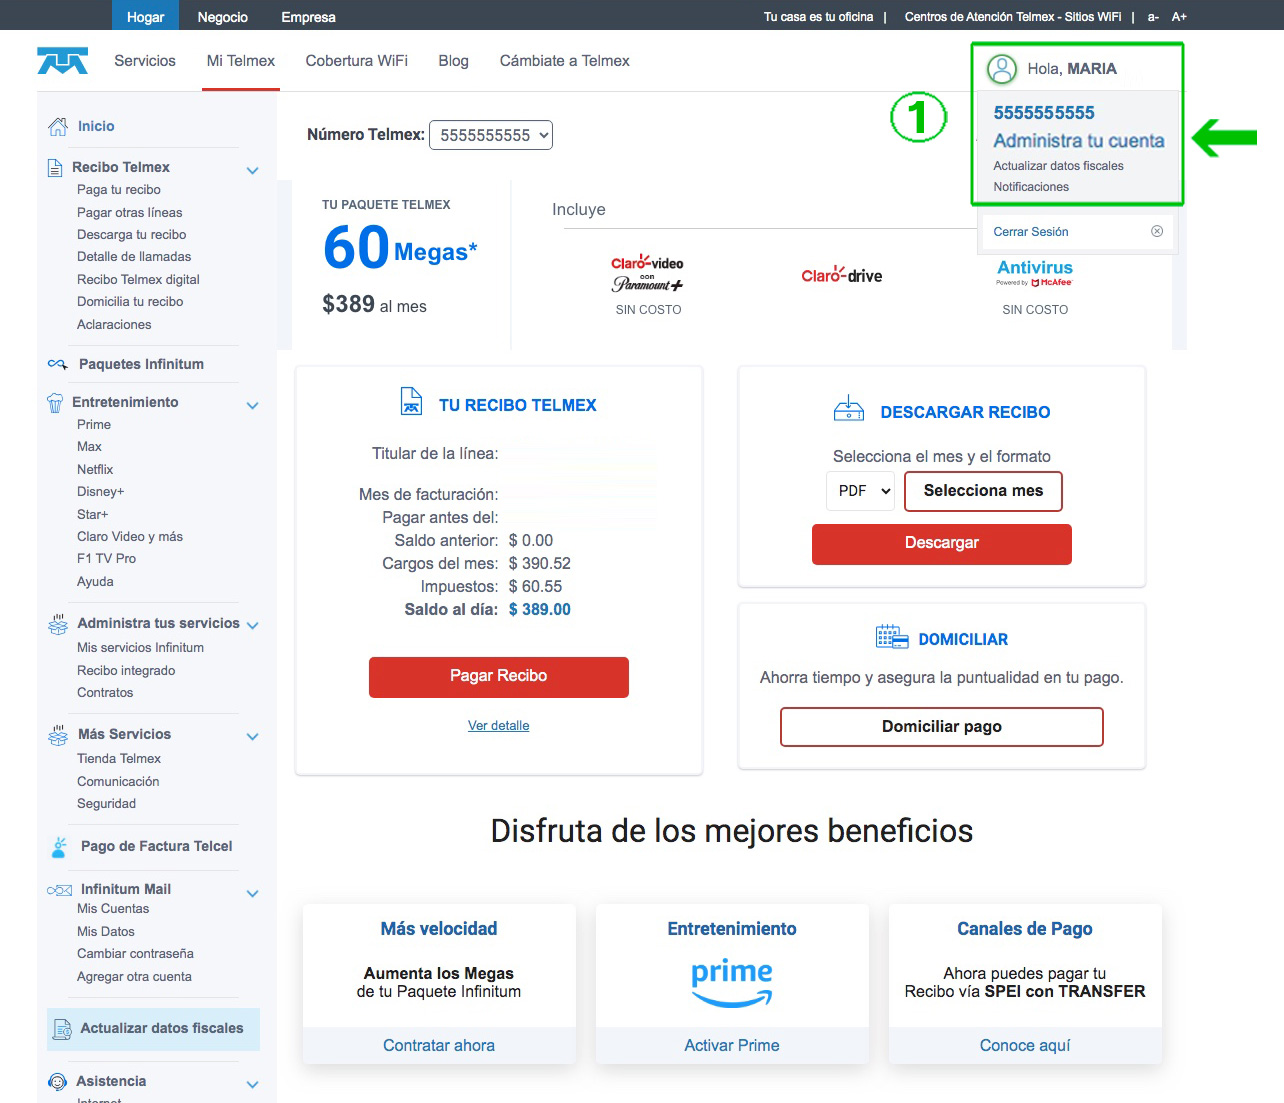
Task: Collapse the Más Servicios chevron
Action: click(x=253, y=736)
